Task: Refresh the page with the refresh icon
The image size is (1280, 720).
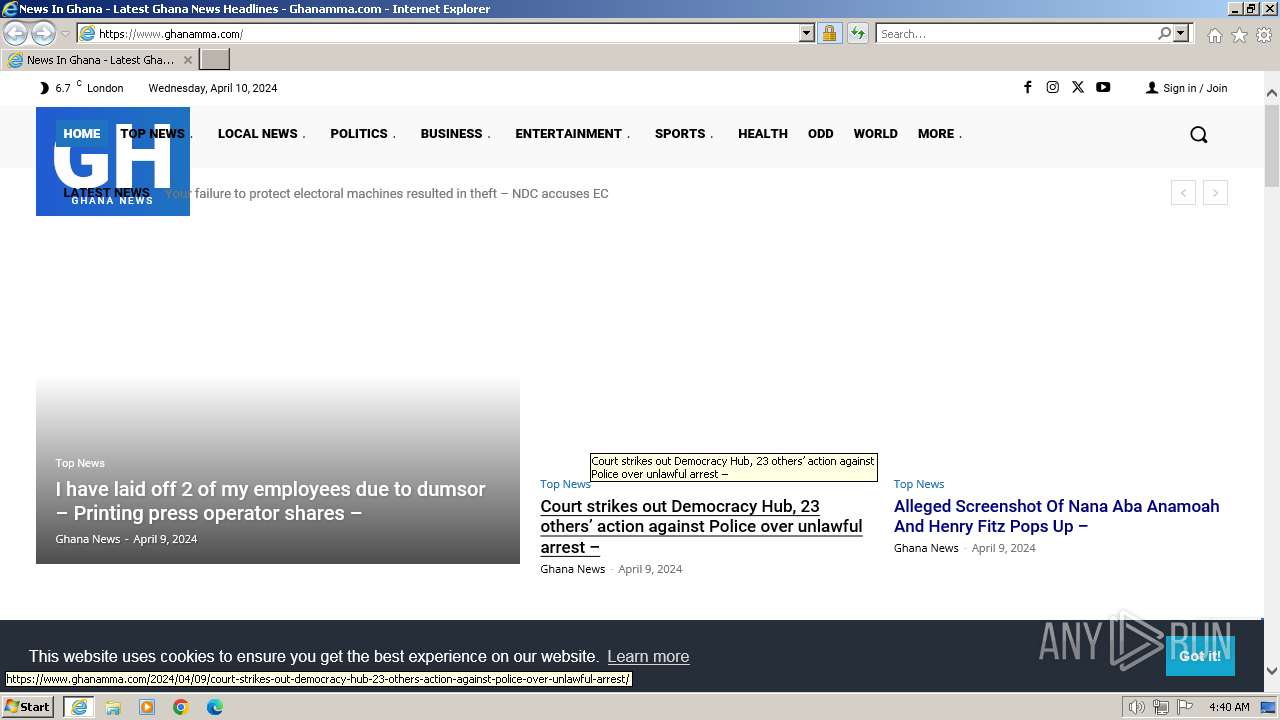Action: 858,33
